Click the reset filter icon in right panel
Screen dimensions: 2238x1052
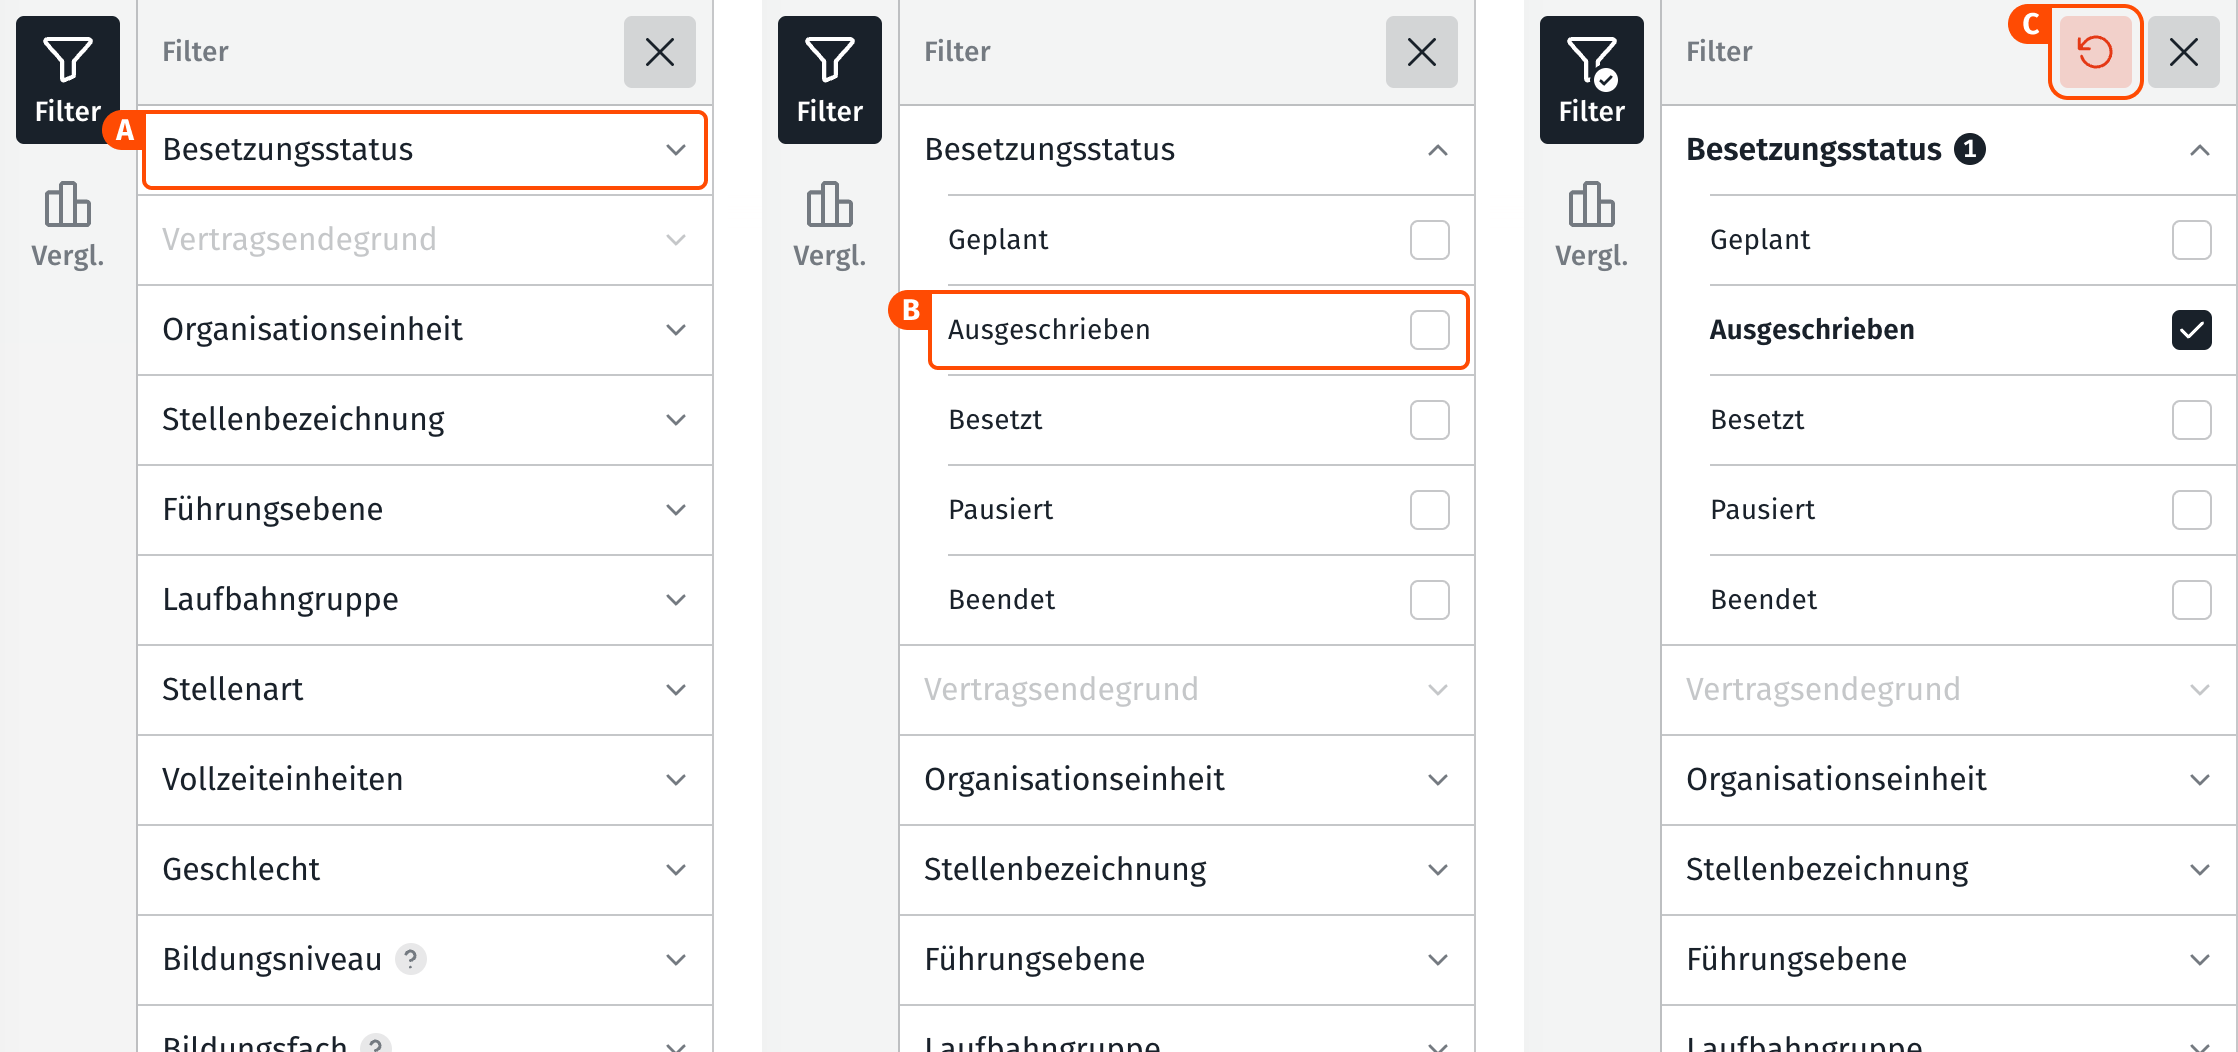[2094, 52]
